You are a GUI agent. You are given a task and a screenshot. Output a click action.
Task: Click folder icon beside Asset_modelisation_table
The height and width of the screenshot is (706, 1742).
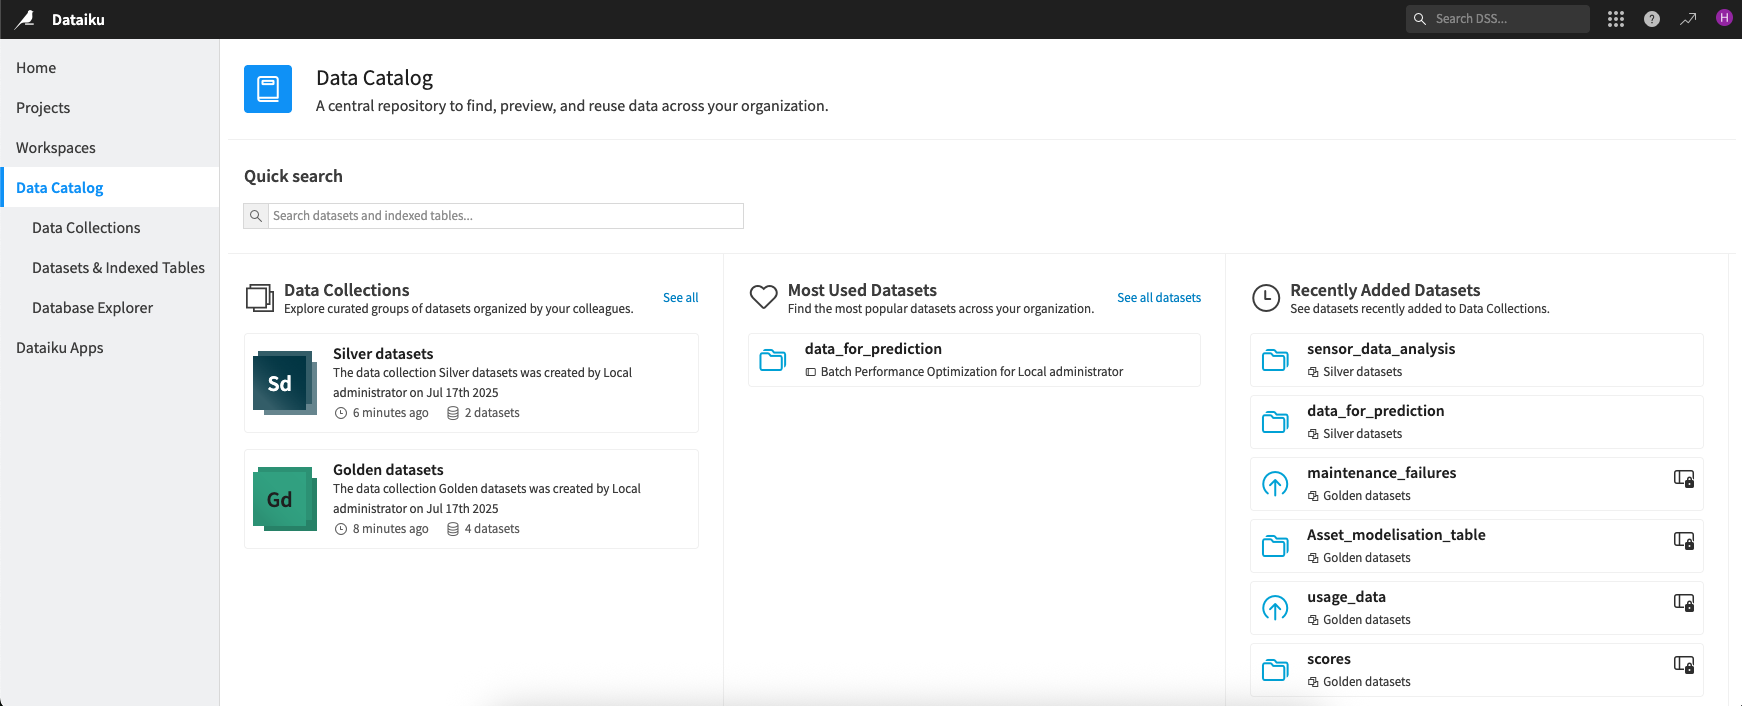click(x=1275, y=546)
